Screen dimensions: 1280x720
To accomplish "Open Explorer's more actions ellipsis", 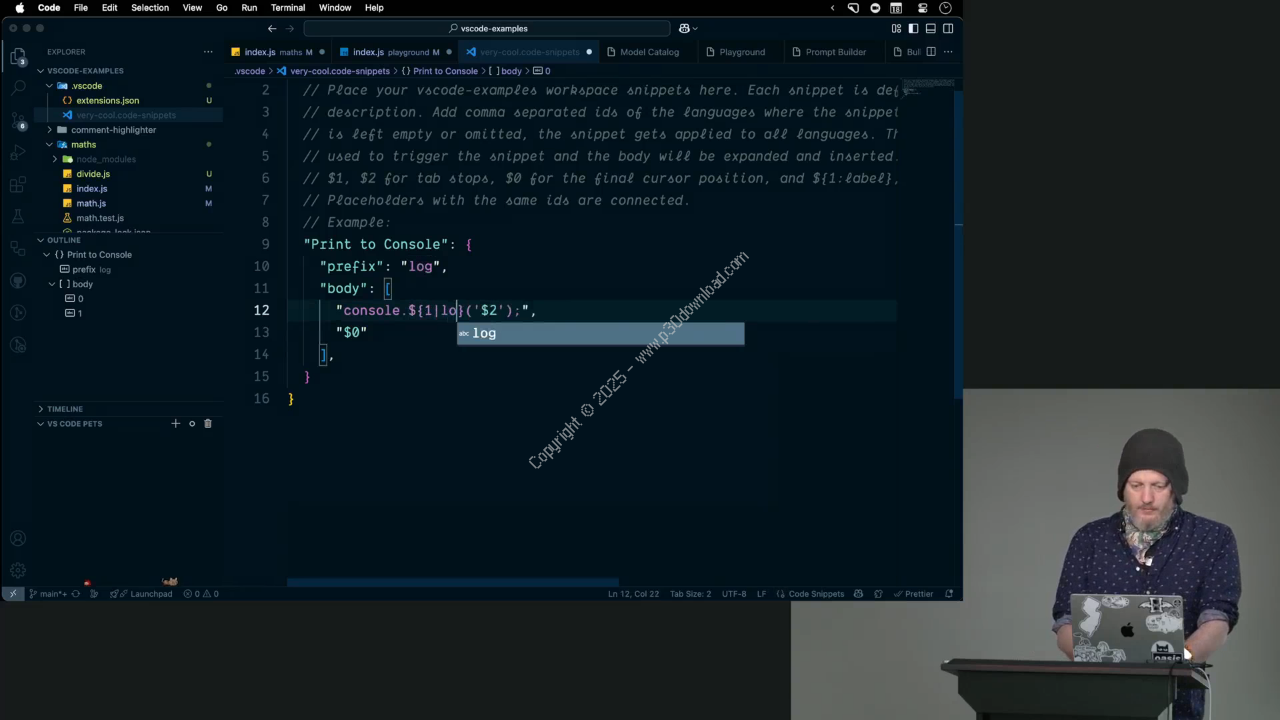I will click(208, 52).
